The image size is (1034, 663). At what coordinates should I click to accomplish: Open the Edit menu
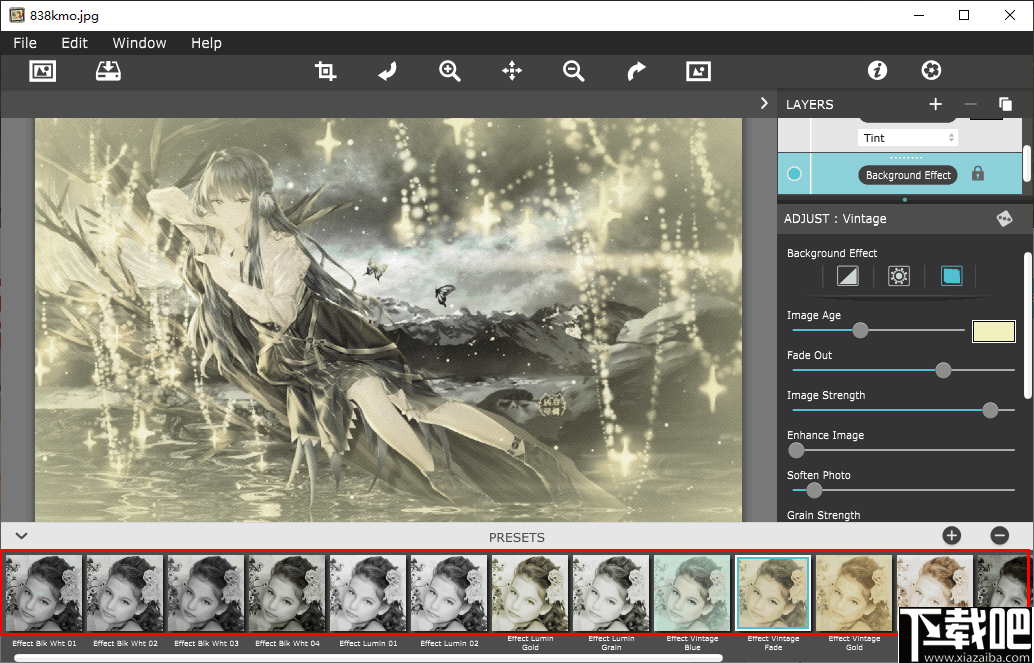(74, 43)
